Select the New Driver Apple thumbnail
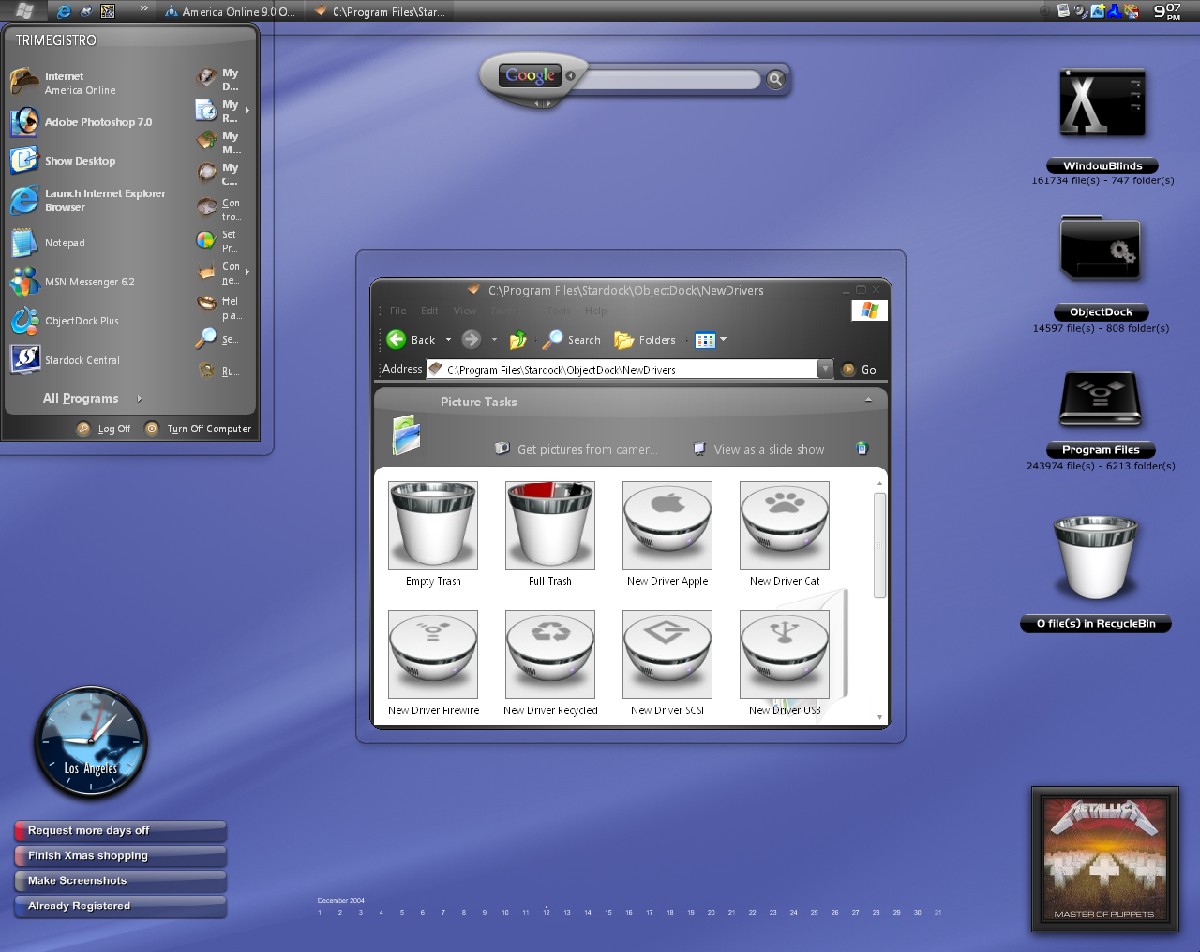The width and height of the screenshot is (1200, 952). (x=667, y=525)
